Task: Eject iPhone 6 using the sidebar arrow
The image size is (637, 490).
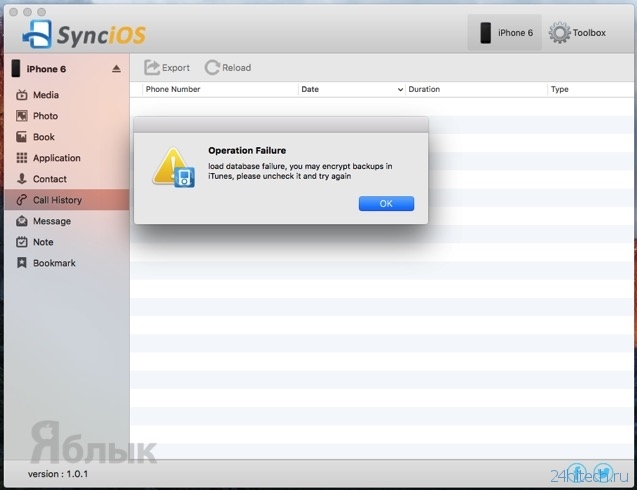Action: (116, 69)
